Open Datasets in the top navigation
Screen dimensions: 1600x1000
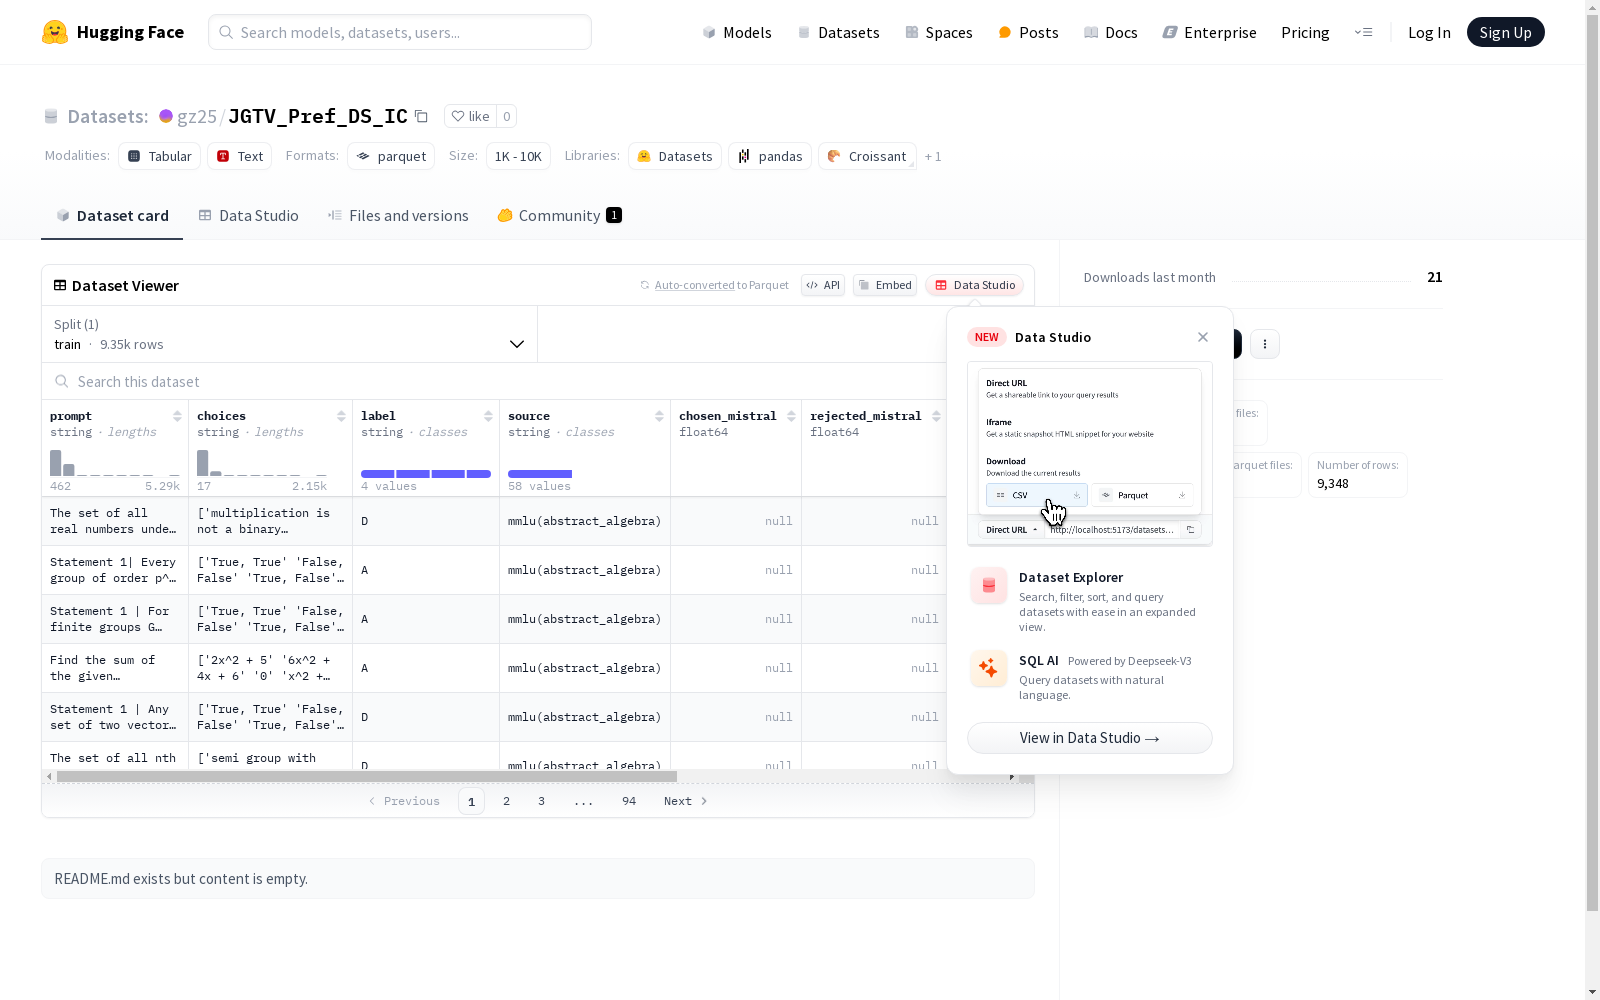[x=838, y=32]
